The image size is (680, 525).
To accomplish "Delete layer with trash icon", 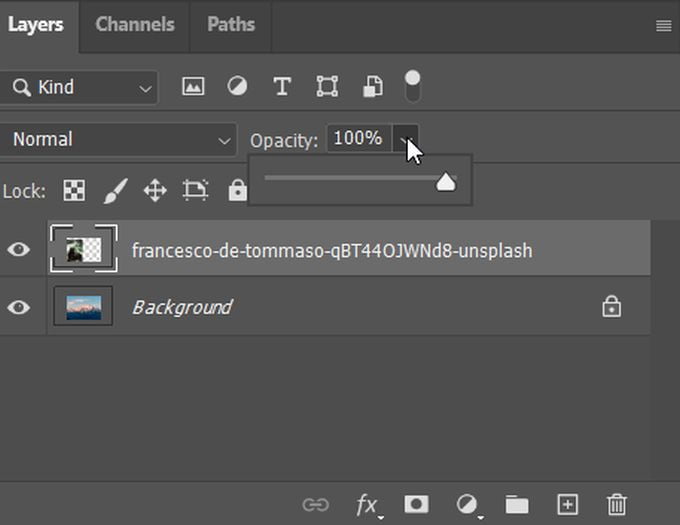I will coord(617,505).
